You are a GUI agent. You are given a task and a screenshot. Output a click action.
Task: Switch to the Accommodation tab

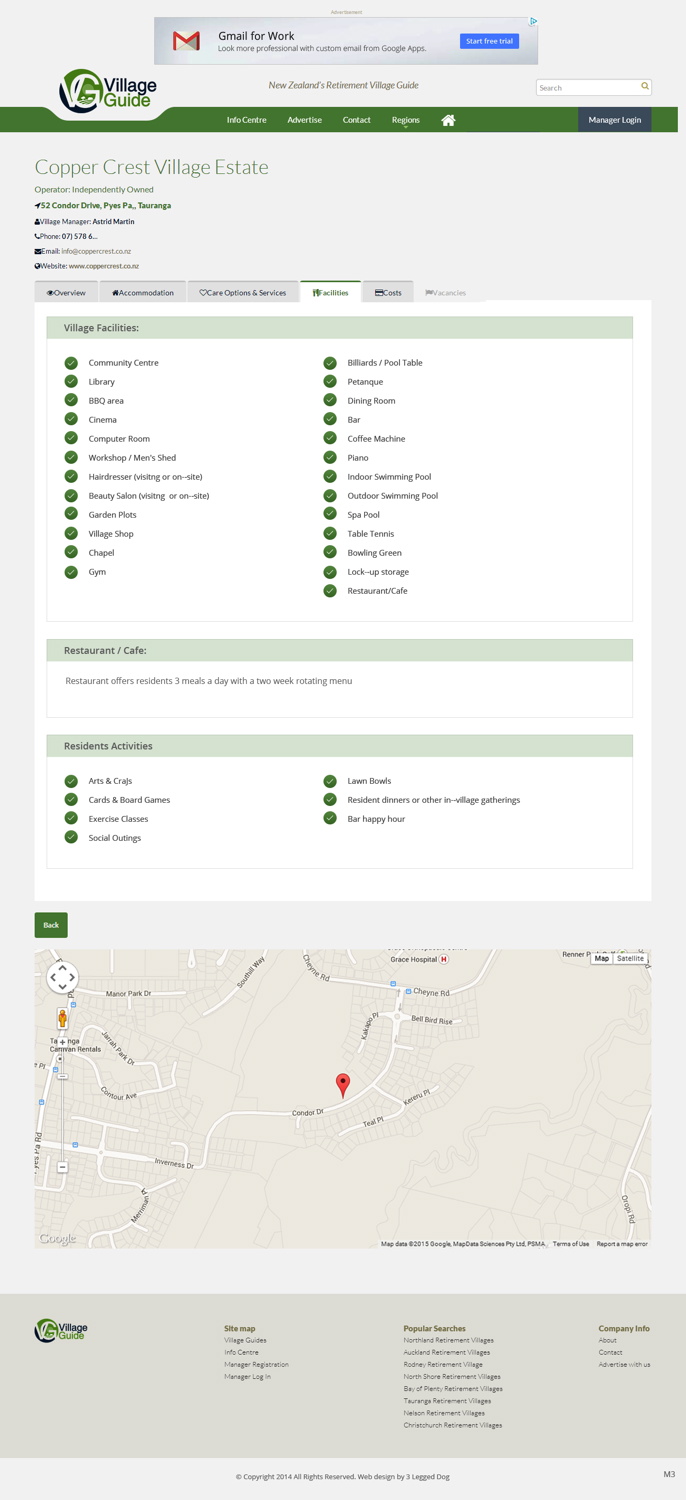pos(143,292)
